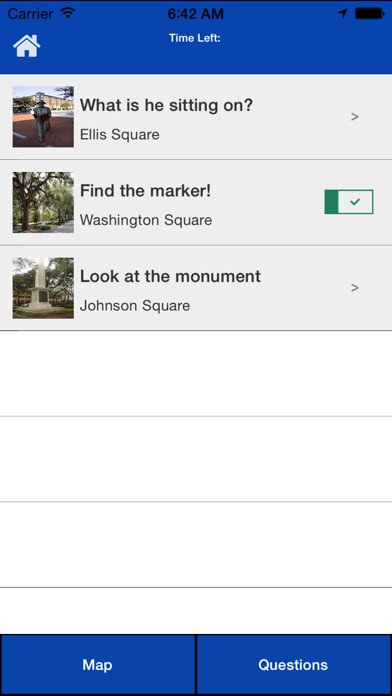
Task: Switch to the Map tab
Action: point(98,664)
